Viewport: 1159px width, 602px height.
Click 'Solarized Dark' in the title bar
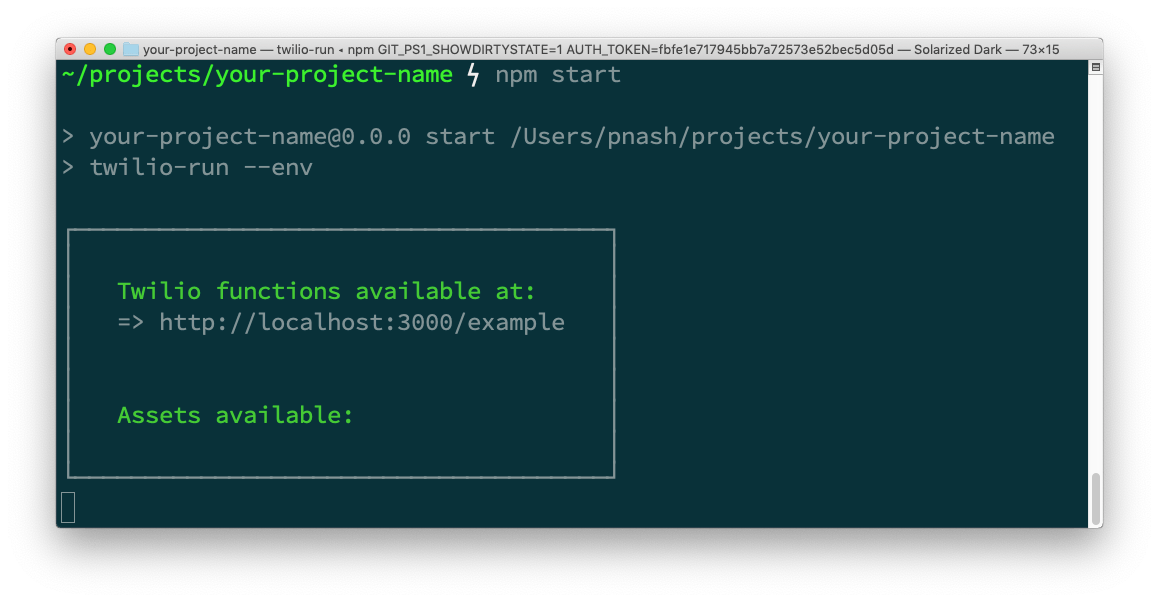pyautogui.click(x=957, y=50)
